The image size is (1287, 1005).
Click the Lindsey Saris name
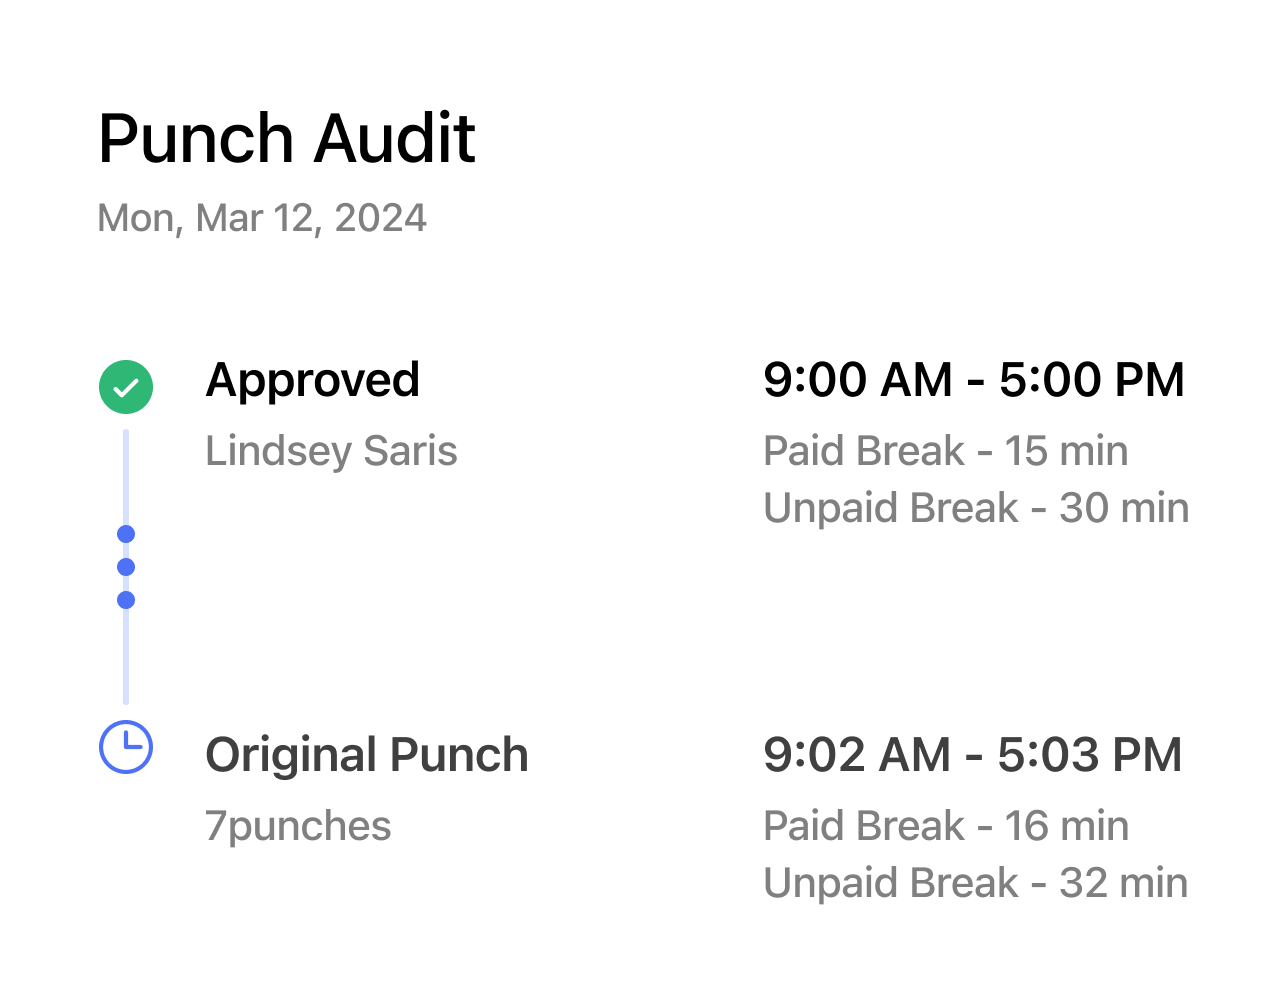331,451
